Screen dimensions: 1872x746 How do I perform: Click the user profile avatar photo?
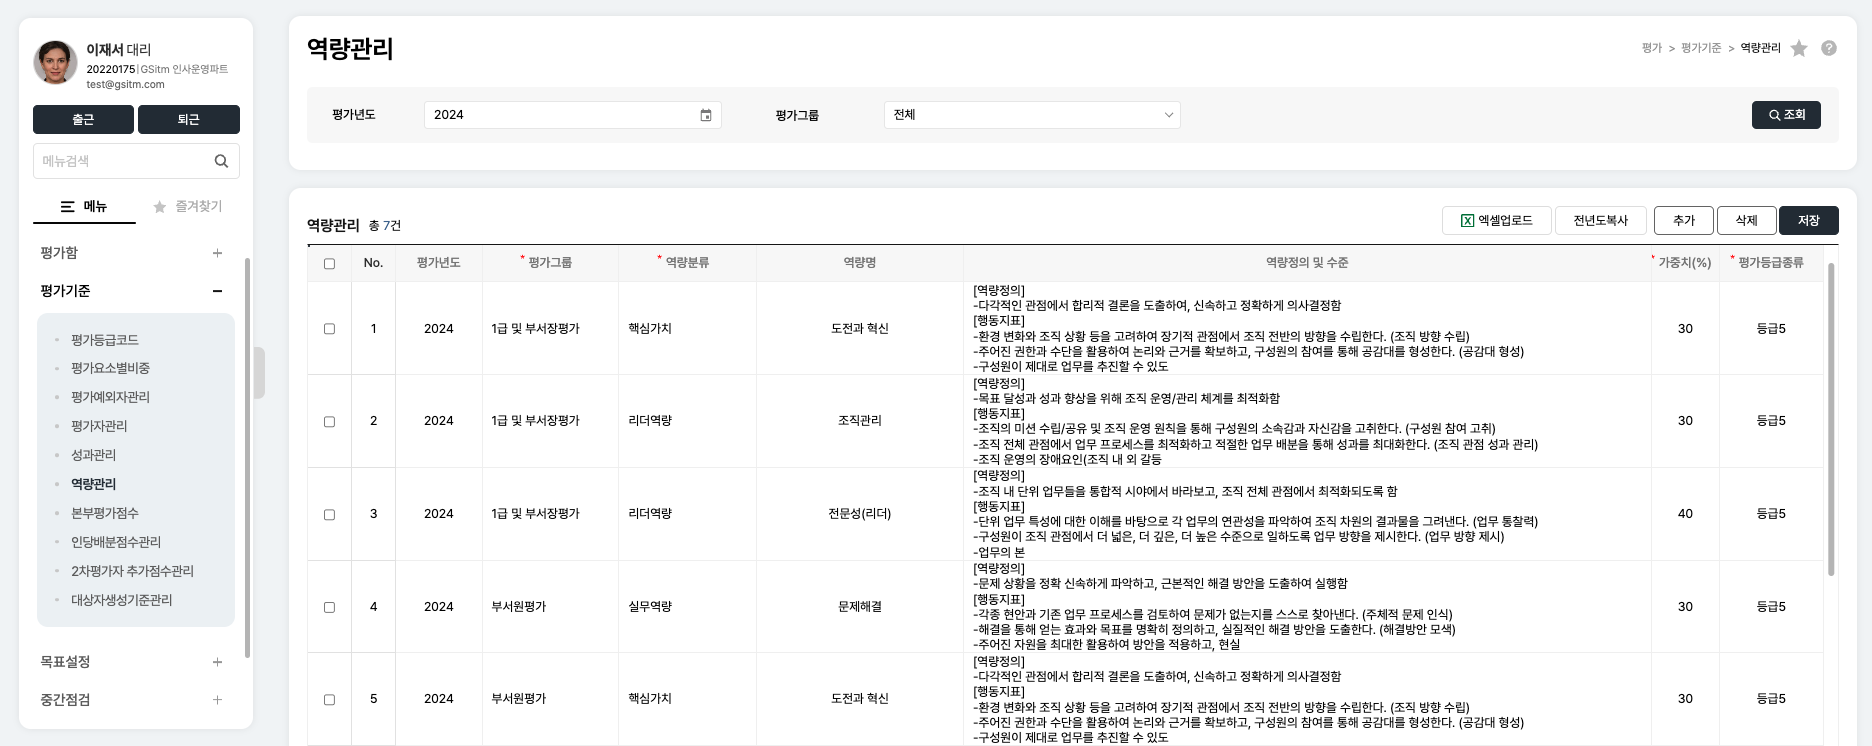pos(55,63)
